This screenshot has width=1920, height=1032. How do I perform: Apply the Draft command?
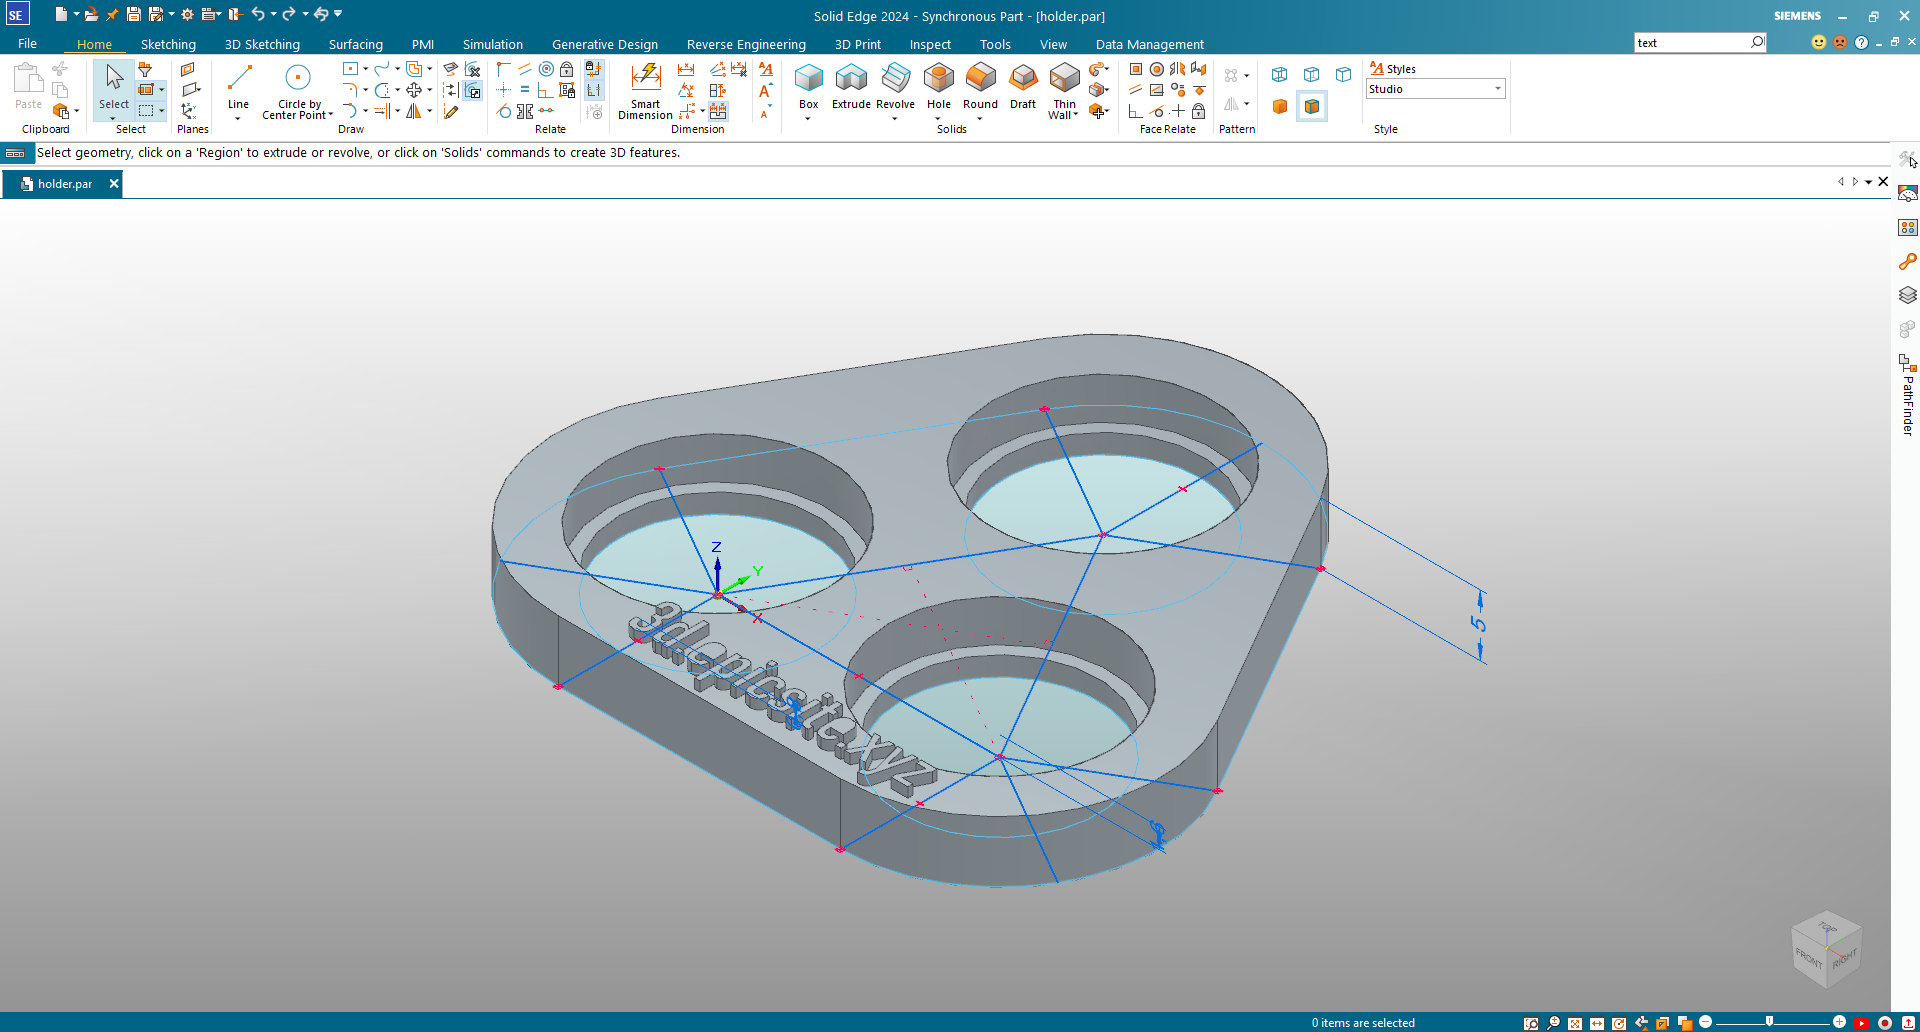click(x=1023, y=86)
